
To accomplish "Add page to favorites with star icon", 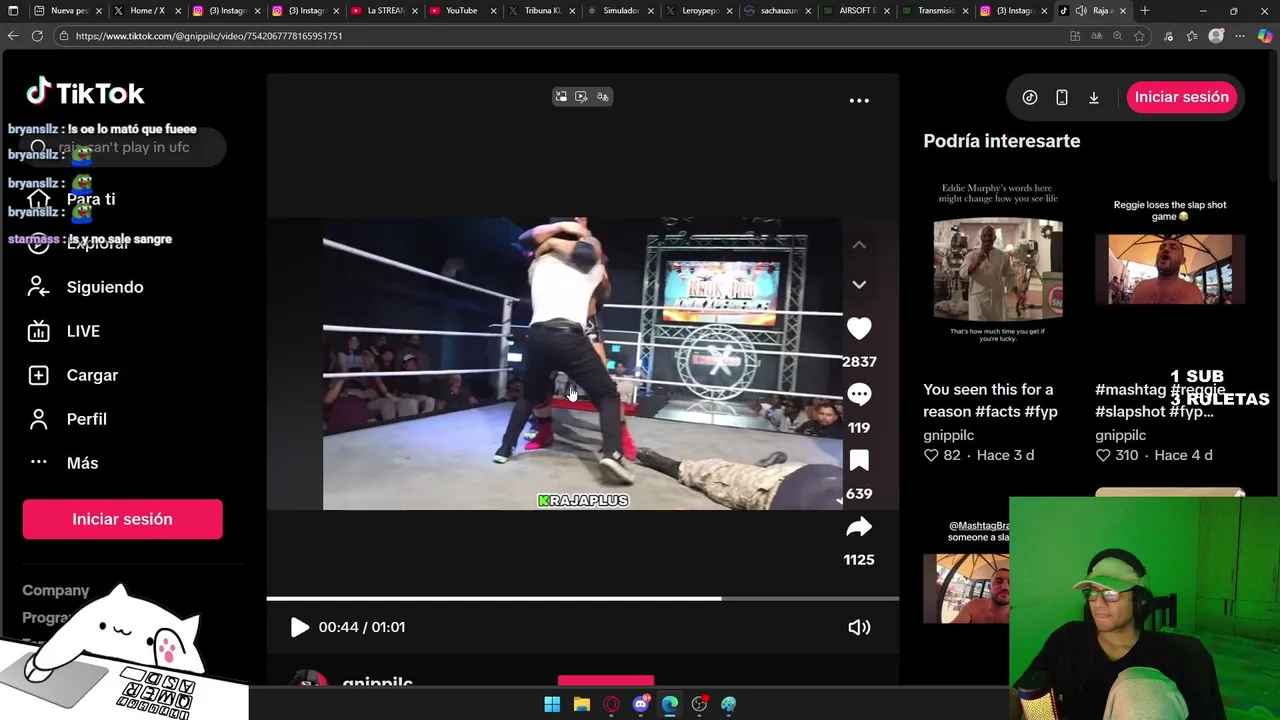I will coord(1139,36).
